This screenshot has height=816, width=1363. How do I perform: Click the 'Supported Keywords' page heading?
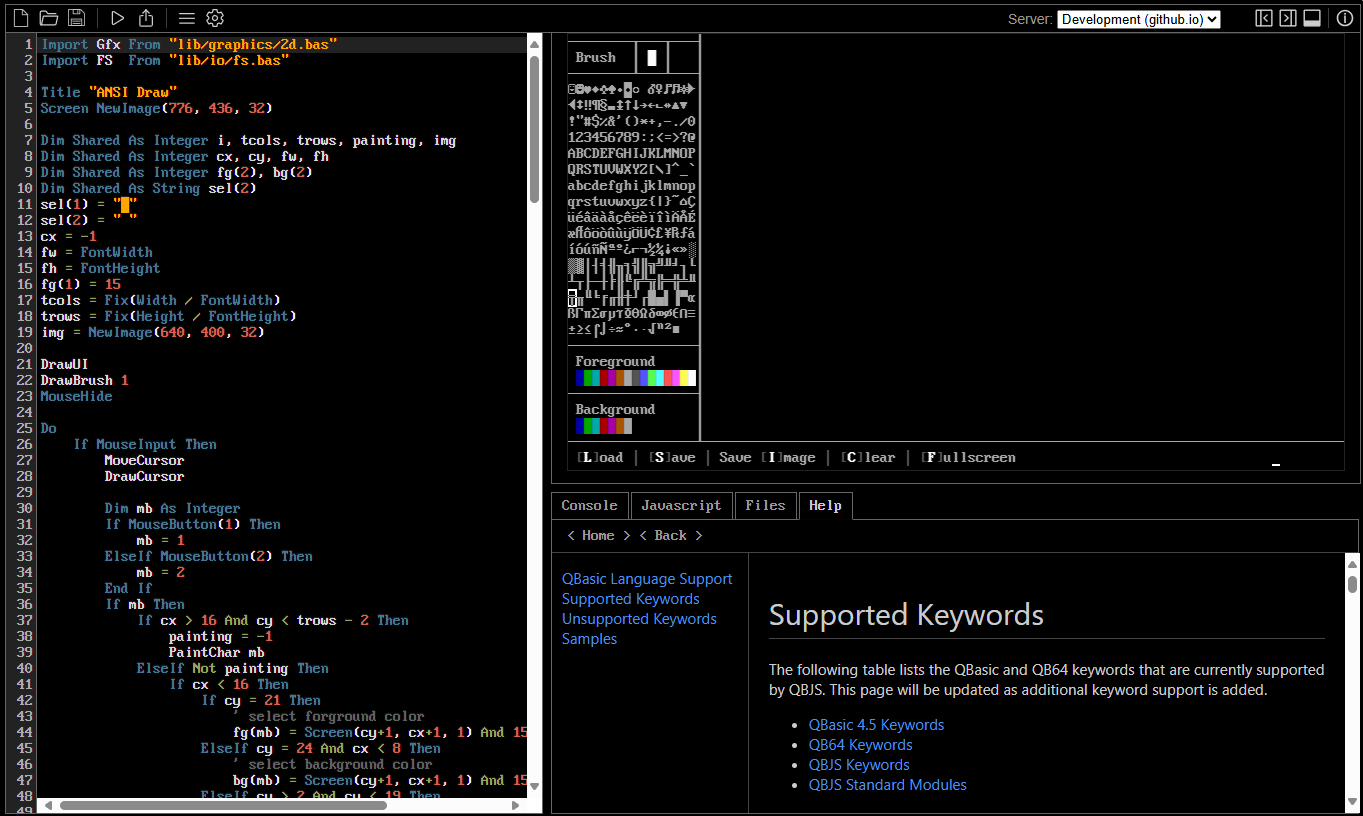click(x=906, y=615)
